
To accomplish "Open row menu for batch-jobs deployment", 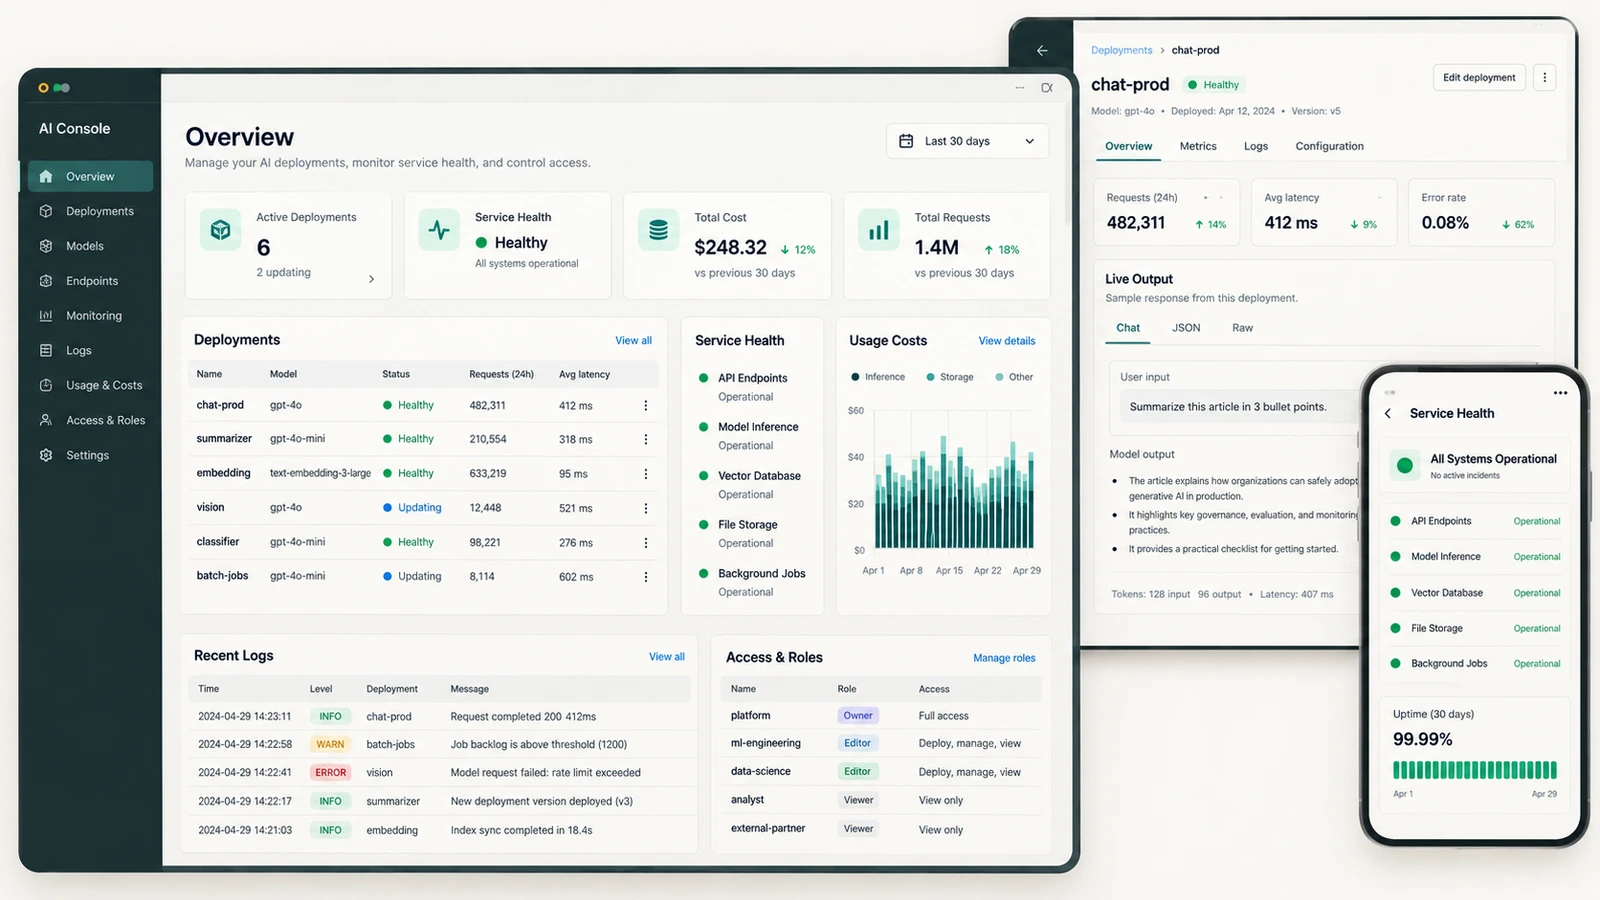I will click(x=645, y=577).
